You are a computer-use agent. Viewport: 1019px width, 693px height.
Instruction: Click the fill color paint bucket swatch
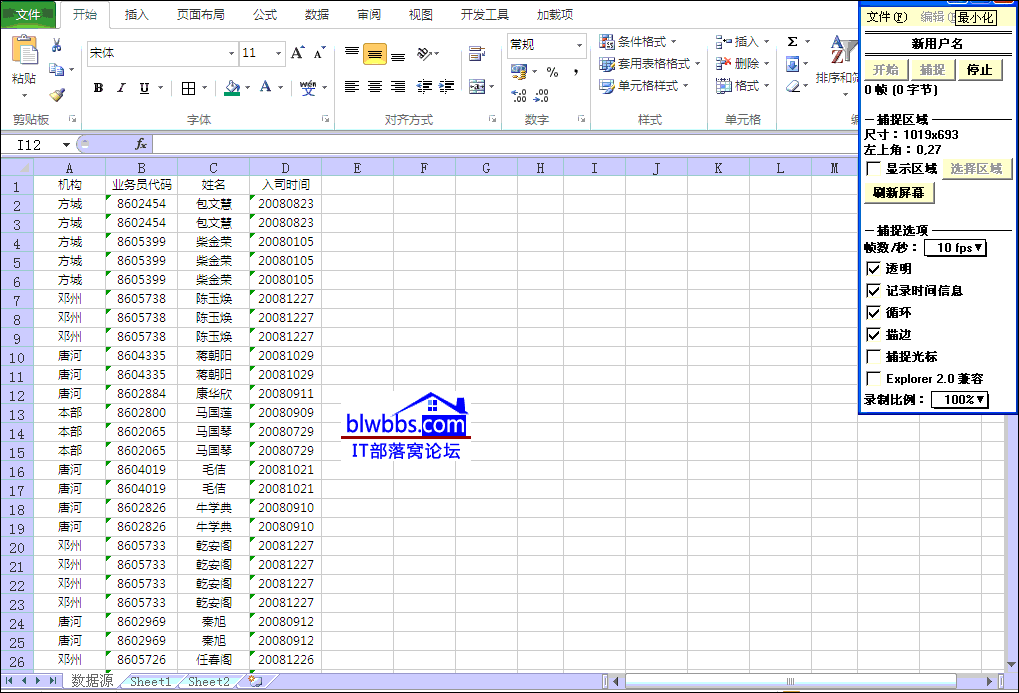pos(232,88)
